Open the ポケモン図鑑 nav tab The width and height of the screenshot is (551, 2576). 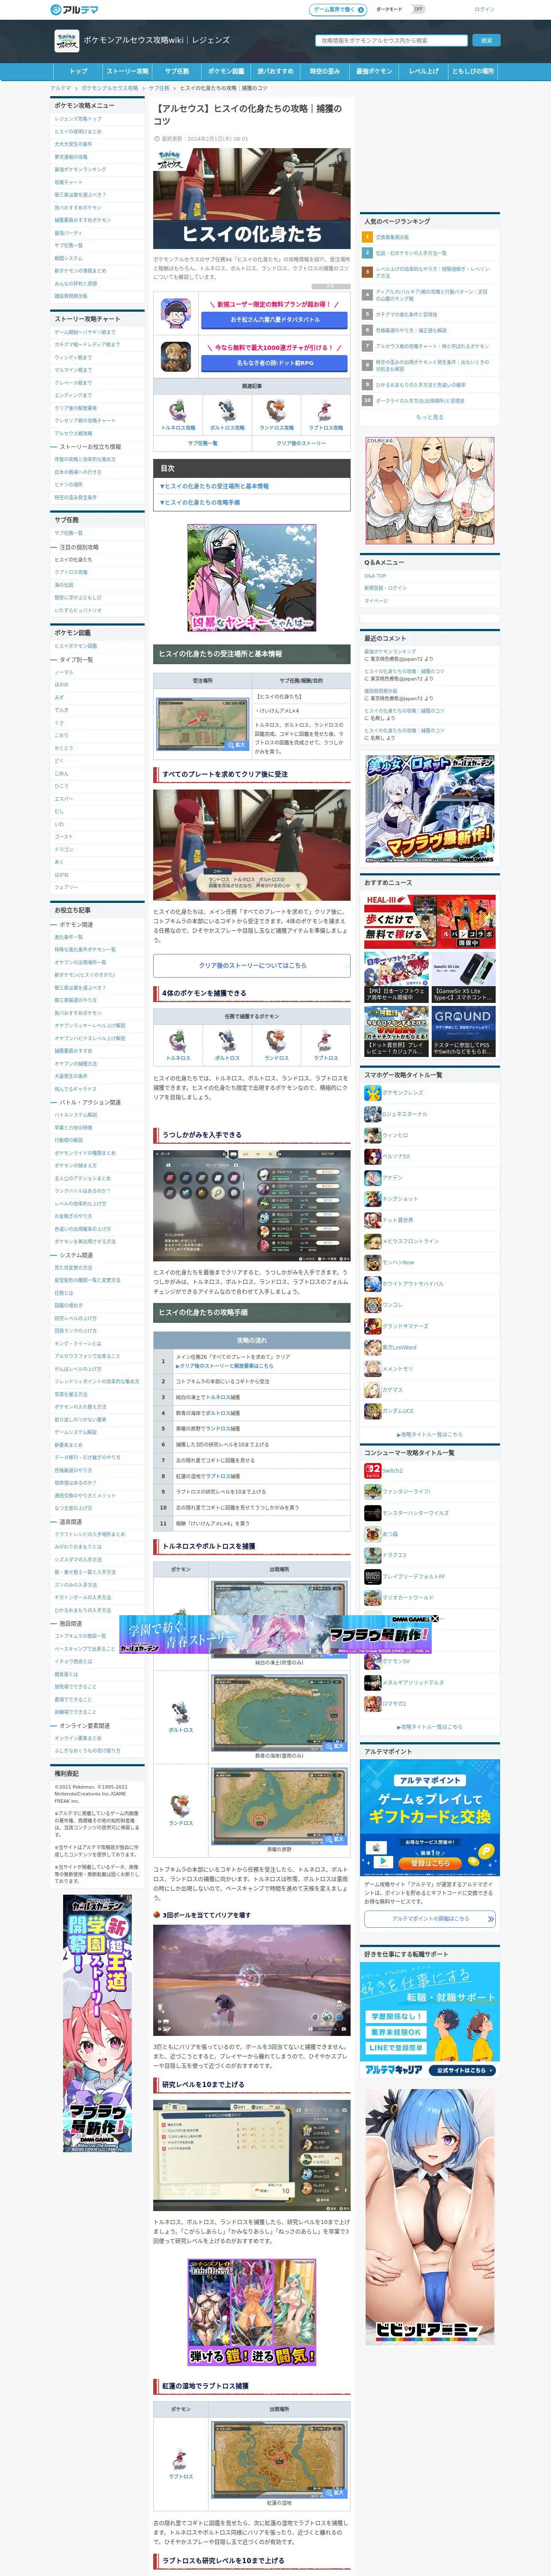point(226,72)
